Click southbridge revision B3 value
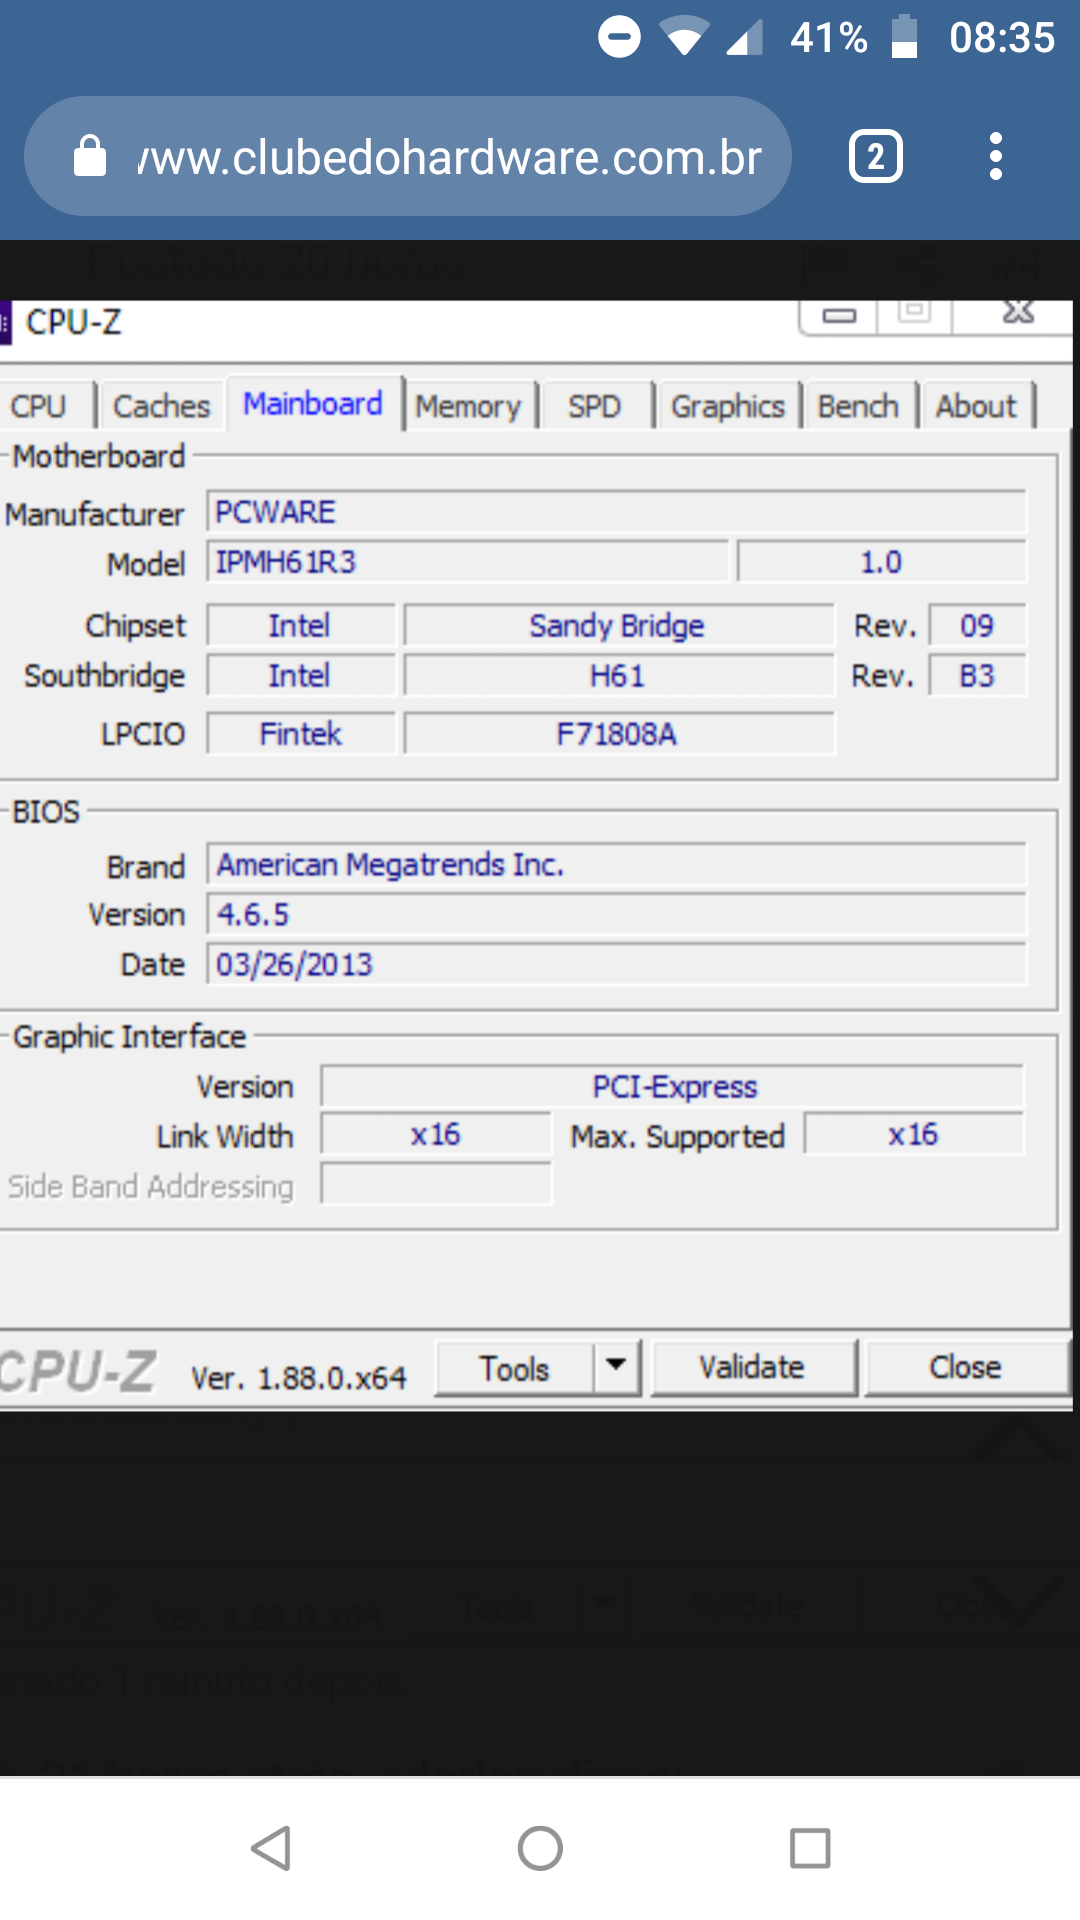The height and width of the screenshot is (1920, 1080). (977, 676)
